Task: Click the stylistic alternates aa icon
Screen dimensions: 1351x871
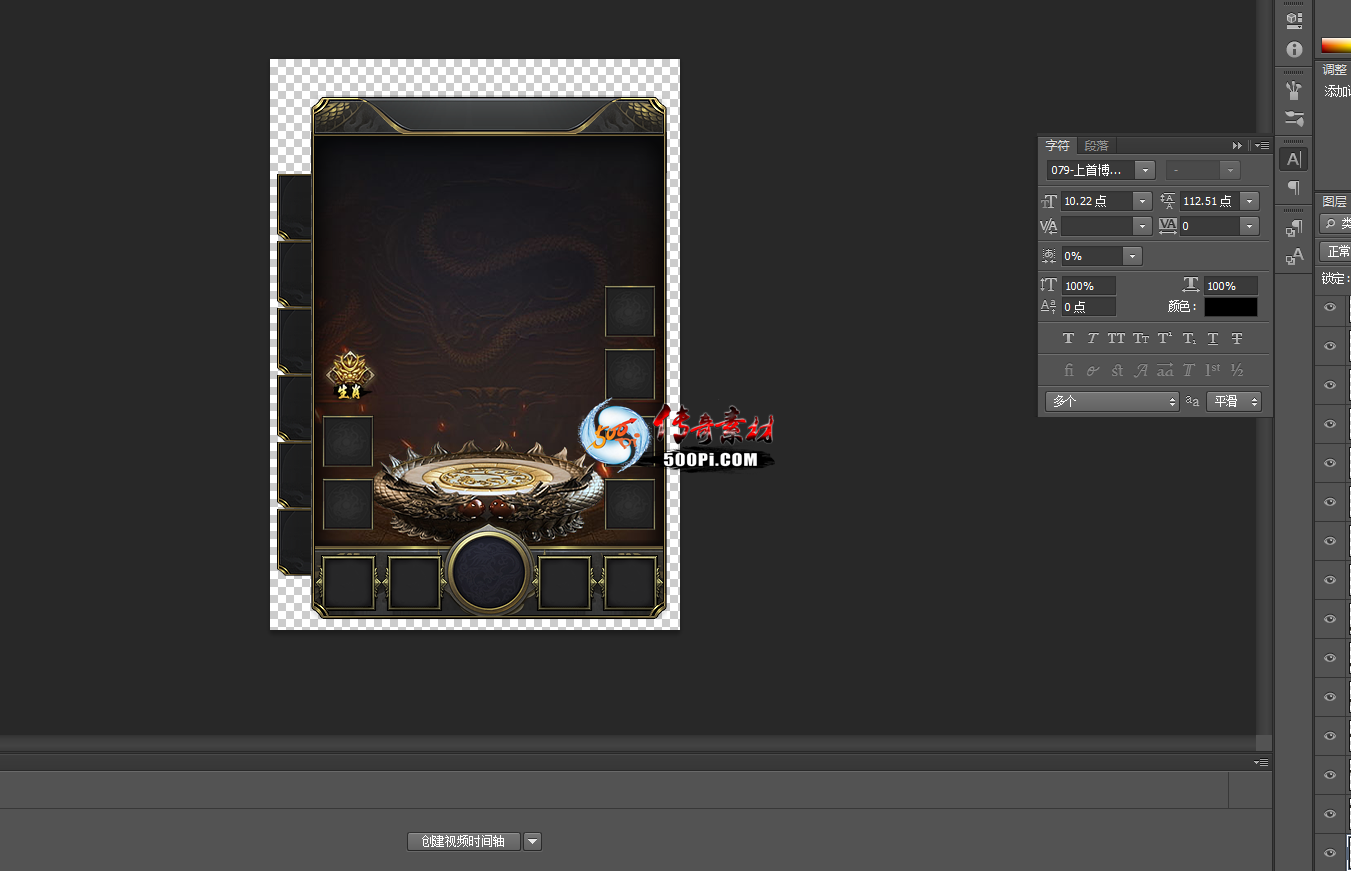Action: [x=1165, y=370]
